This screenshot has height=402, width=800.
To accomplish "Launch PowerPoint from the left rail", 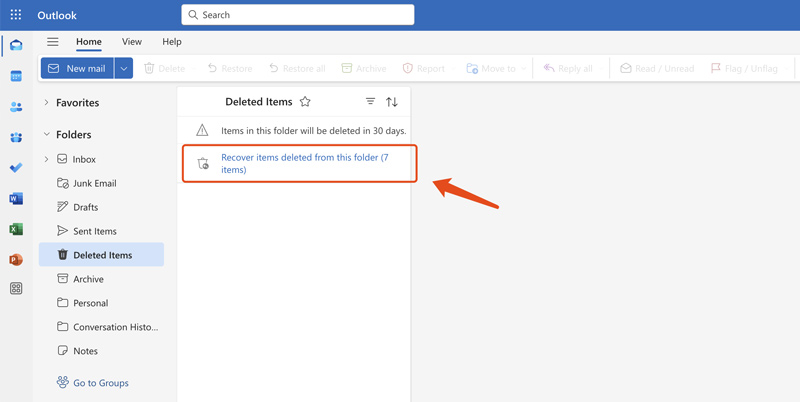I will pos(16,259).
